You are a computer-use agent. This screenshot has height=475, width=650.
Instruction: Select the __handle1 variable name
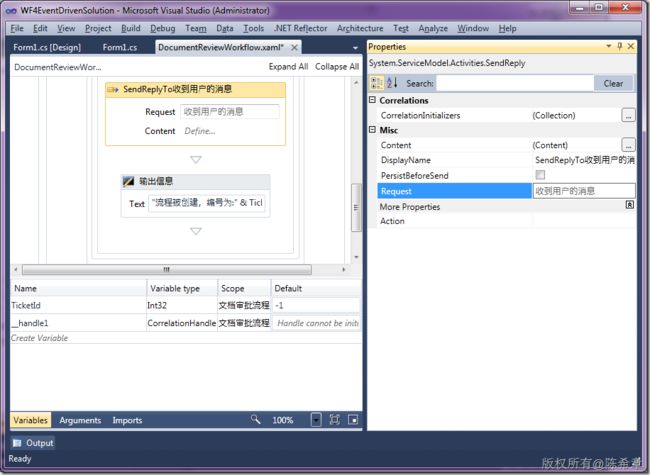coord(29,323)
